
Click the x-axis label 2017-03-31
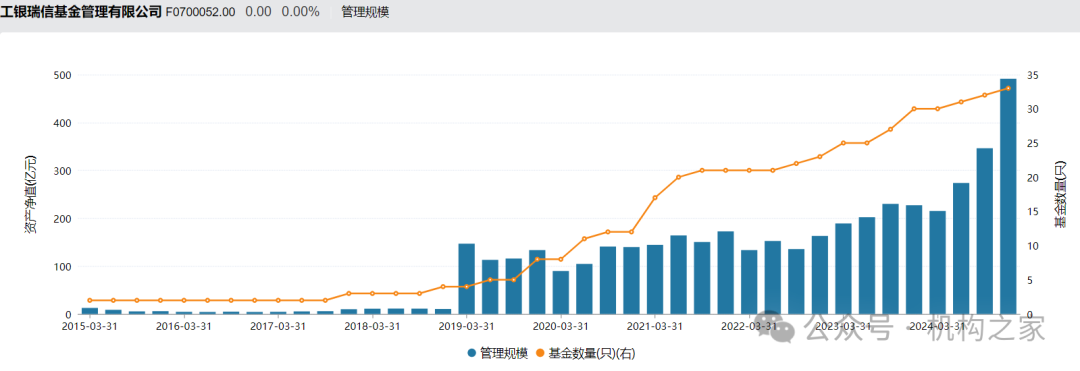click(278, 326)
